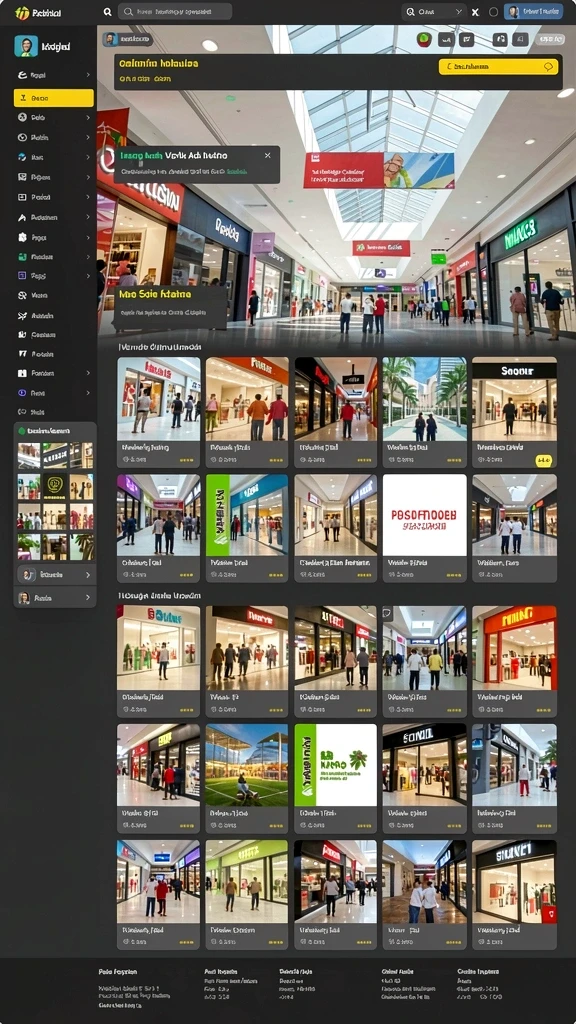Expand chevron next to the blue cloud item
576x1024 pixels.
[x=88, y=157]
